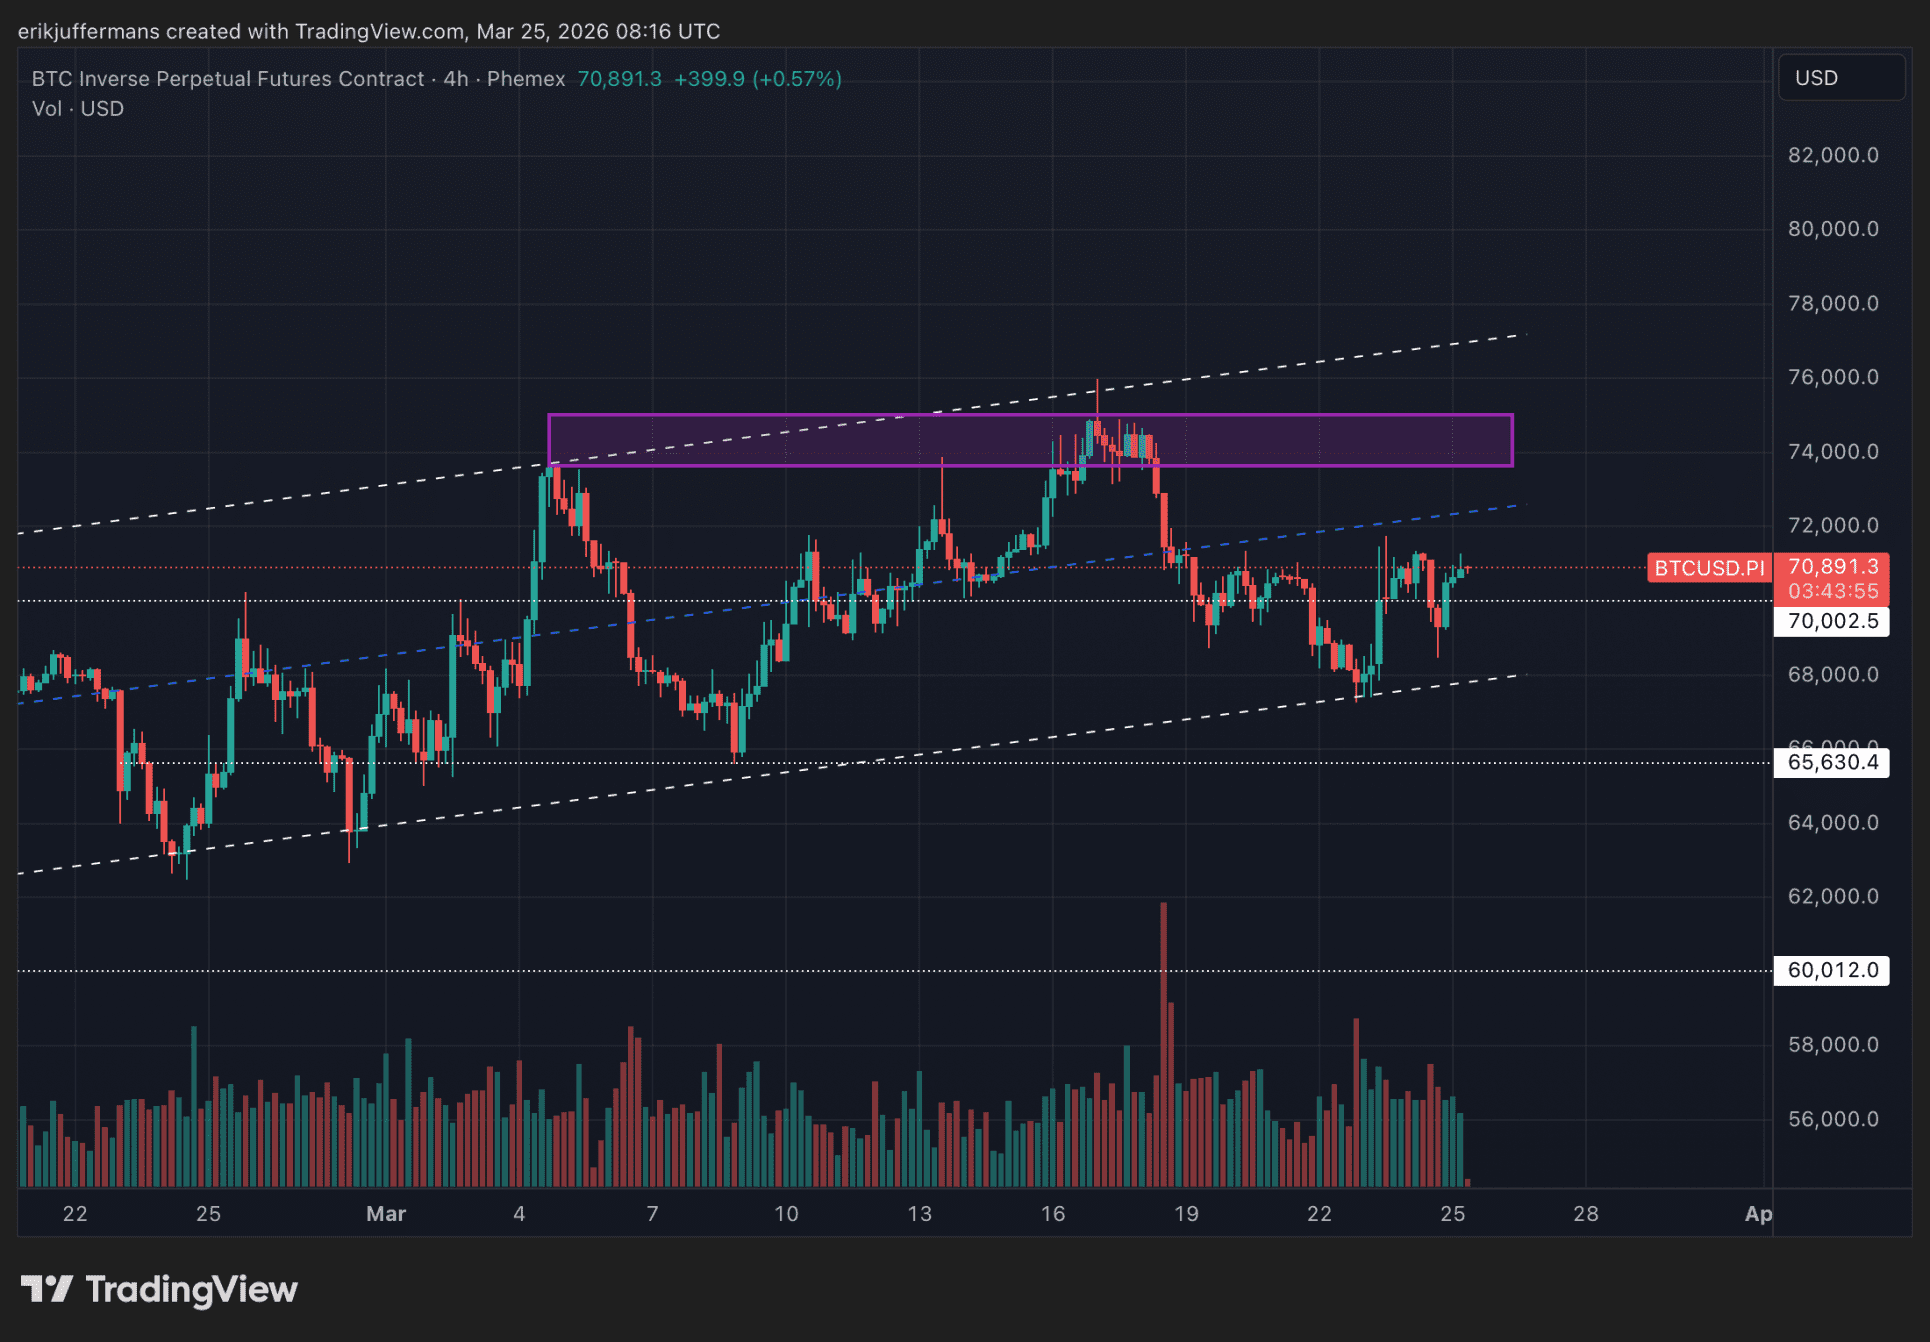This screenshot has width=1930, height=1342.
Task: Click the 28 date on time axis
Action: point(1586,1214)
